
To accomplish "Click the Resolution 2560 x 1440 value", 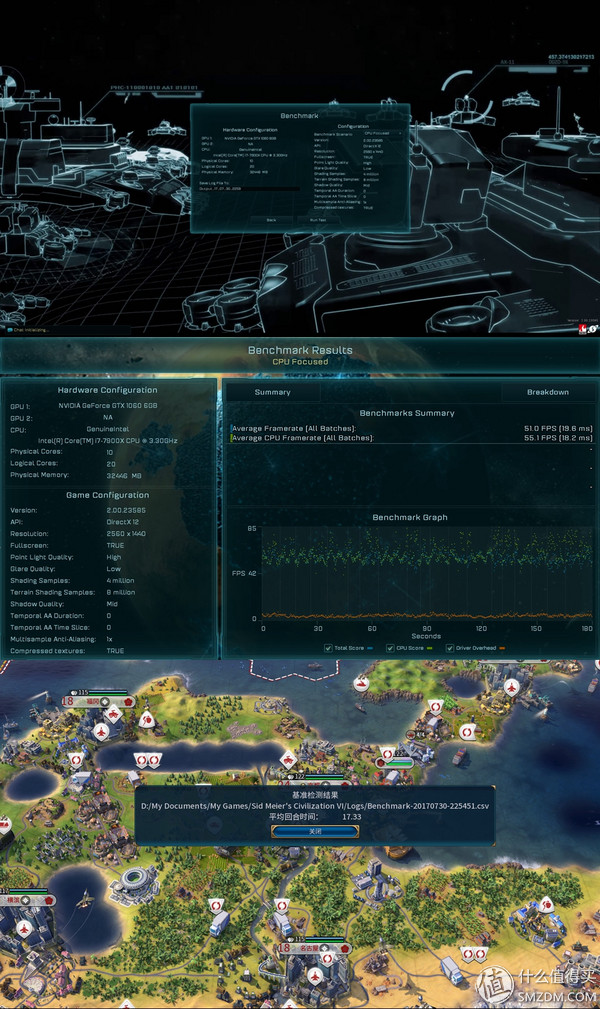I will tap(126, 533).
